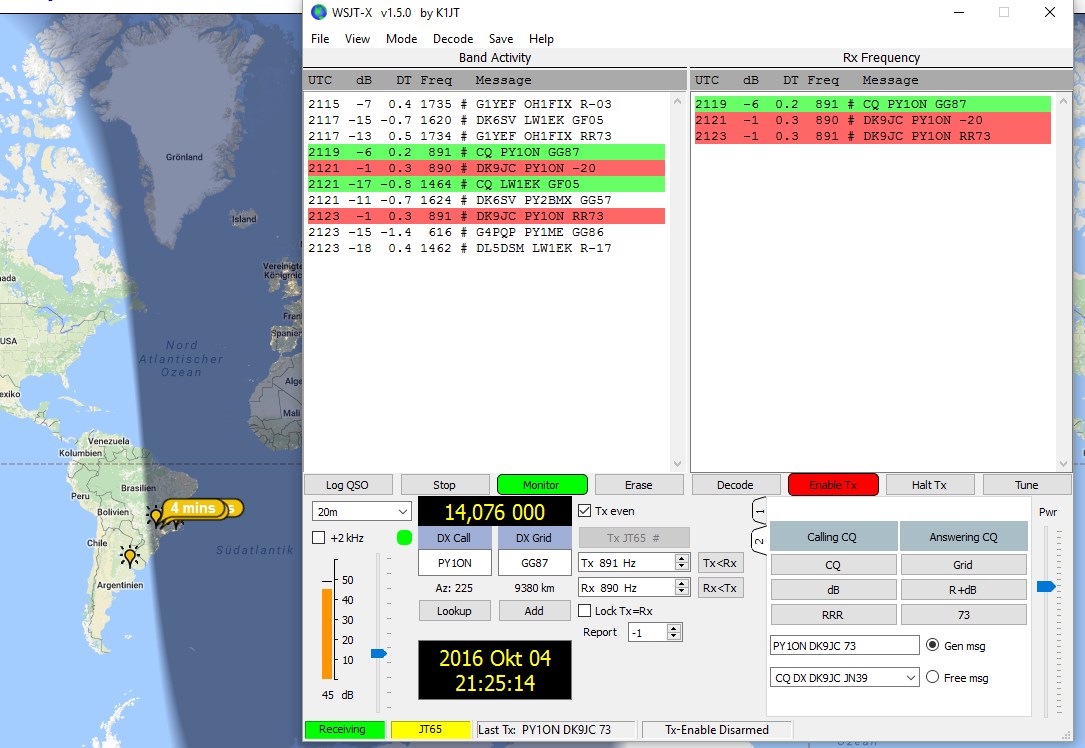The width and height of the screenshot is (1085, 748).
Task: Click the Grid message button
Action: 963,565
